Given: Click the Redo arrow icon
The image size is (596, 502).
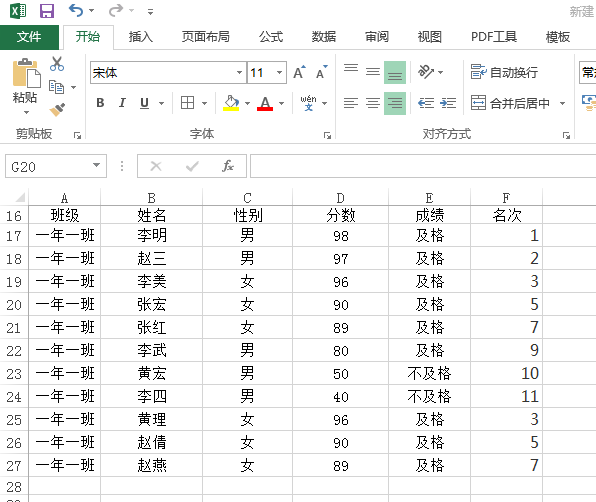Looking at the screenshot, I should click(x=116, y=11).
